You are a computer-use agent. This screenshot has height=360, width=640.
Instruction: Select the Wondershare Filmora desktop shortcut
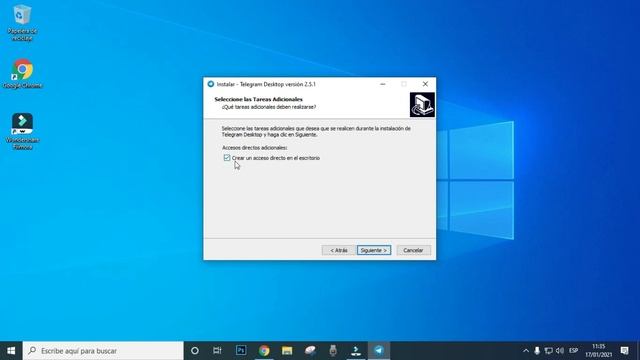pyautogui.click(x=22, y=131)
